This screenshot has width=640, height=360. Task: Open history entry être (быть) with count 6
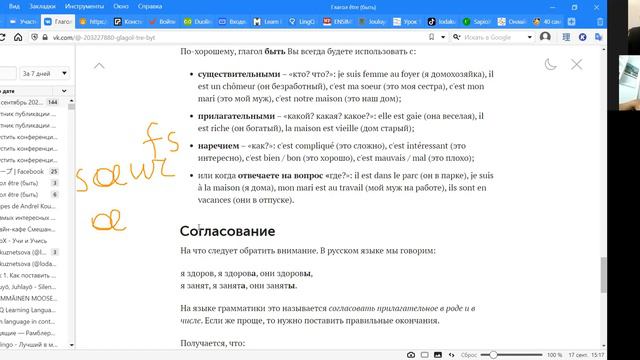point(29,195)
